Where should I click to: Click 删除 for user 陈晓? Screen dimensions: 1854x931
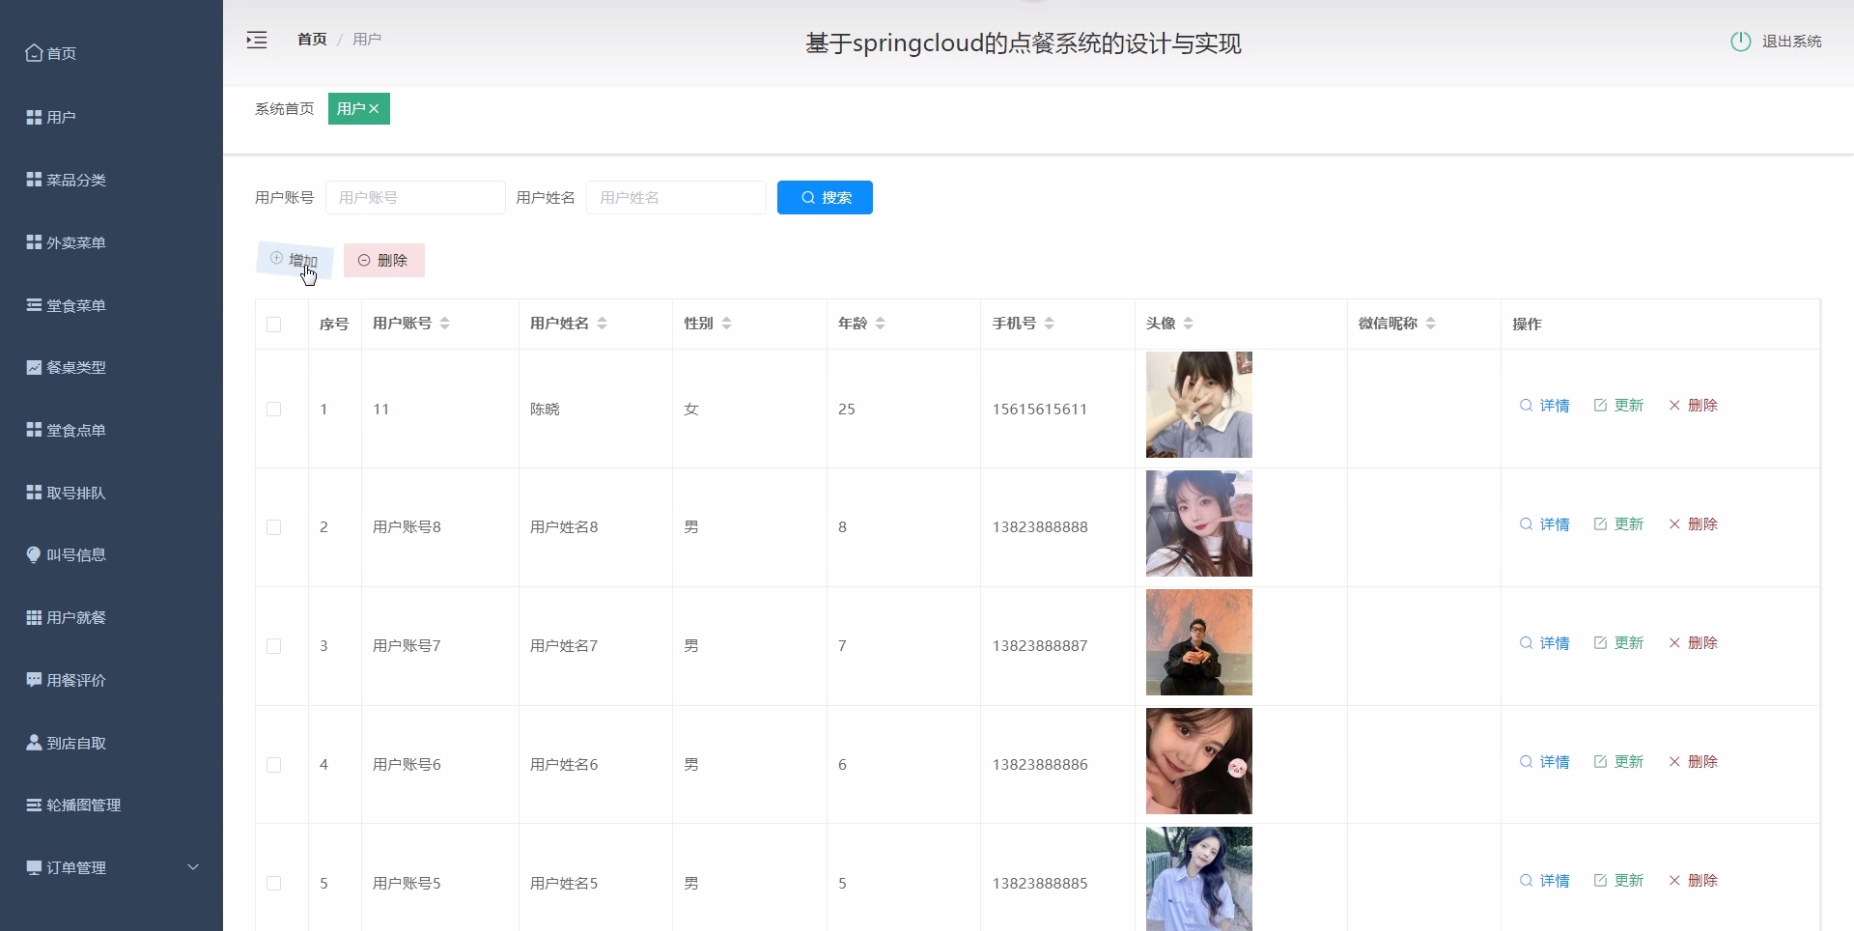1692,405
